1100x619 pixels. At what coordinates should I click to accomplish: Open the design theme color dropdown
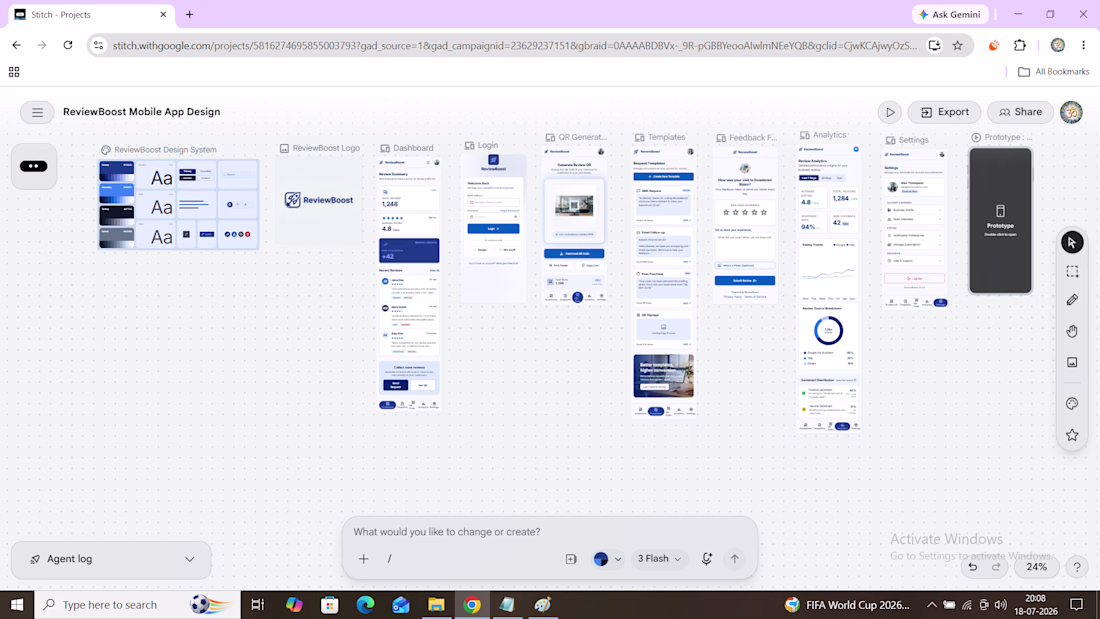pyautogui.click(x=608, y=559)
